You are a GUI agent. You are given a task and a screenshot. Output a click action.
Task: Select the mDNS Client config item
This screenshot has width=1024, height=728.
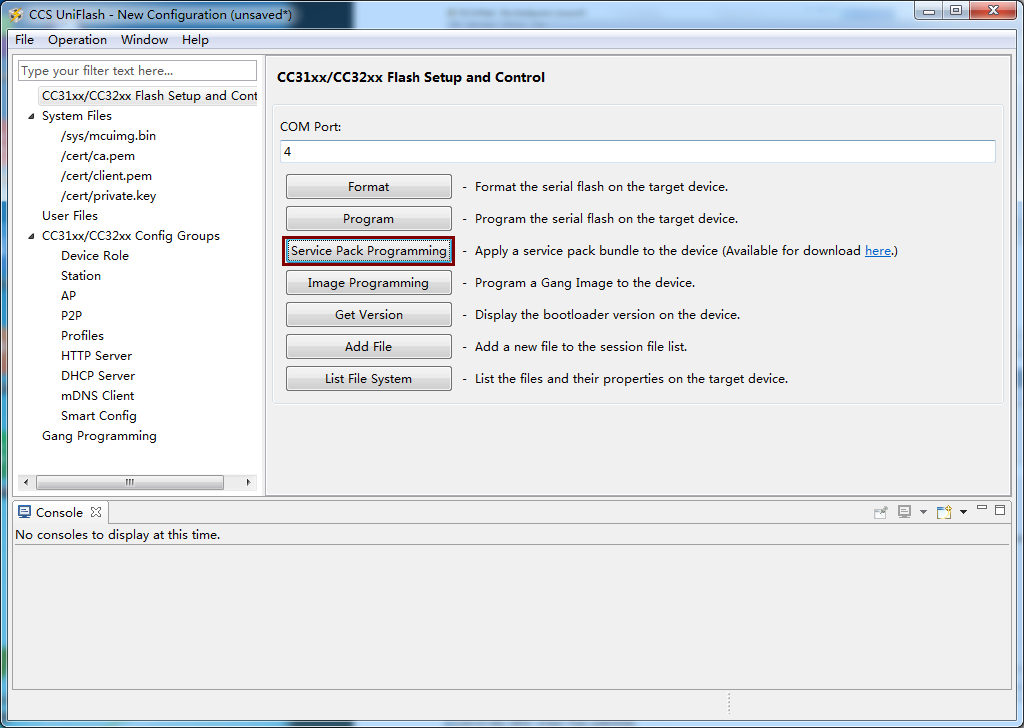(x=97, y=396)
